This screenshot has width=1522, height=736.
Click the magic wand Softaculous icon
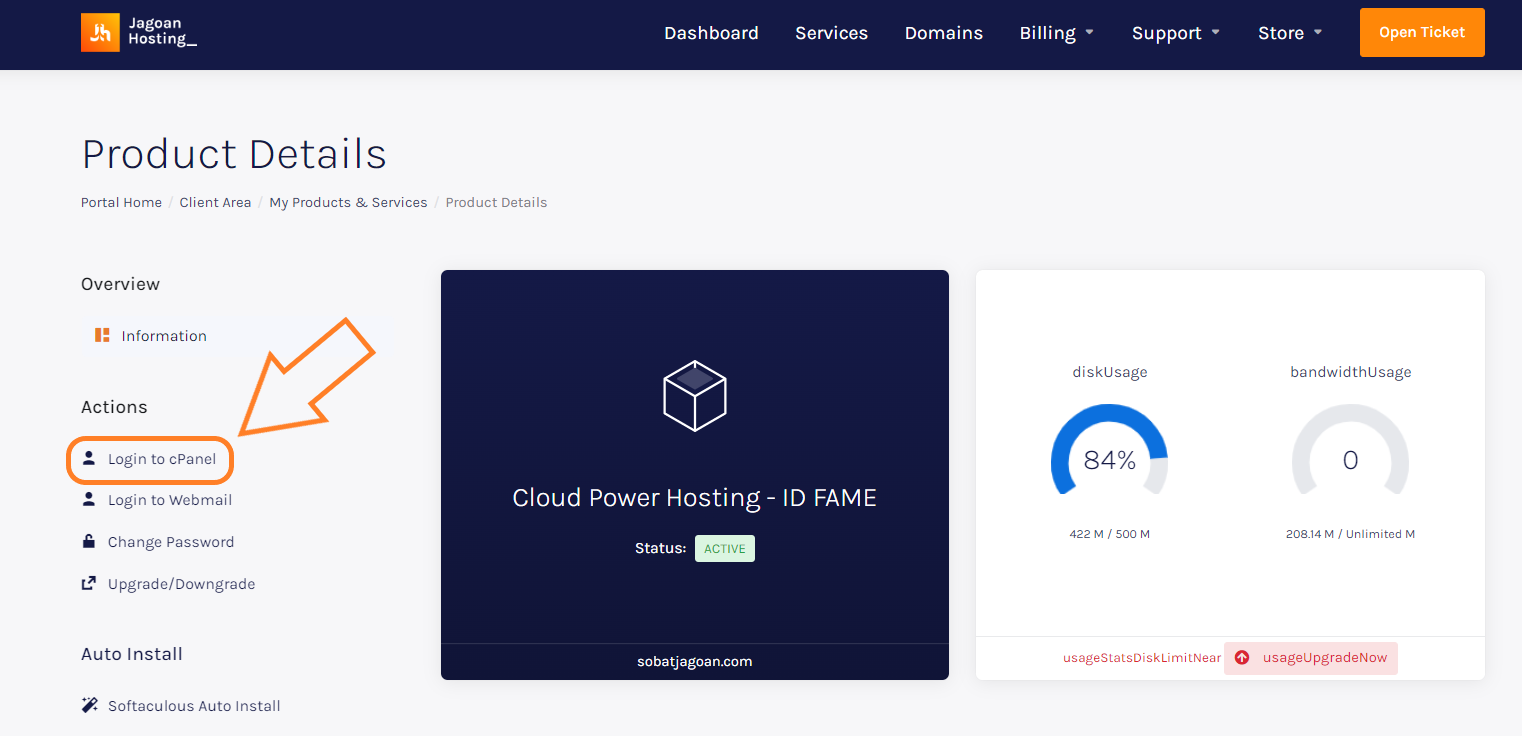90,705
